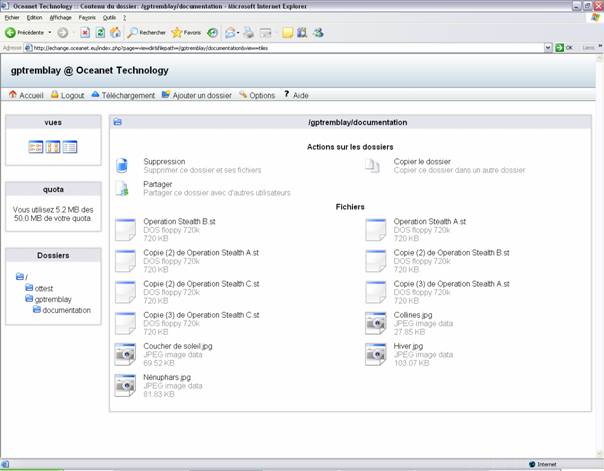Select the ottest folder in Dossiers
The height and width of the screenshot is (471, 604).
(x=39, y=288)
